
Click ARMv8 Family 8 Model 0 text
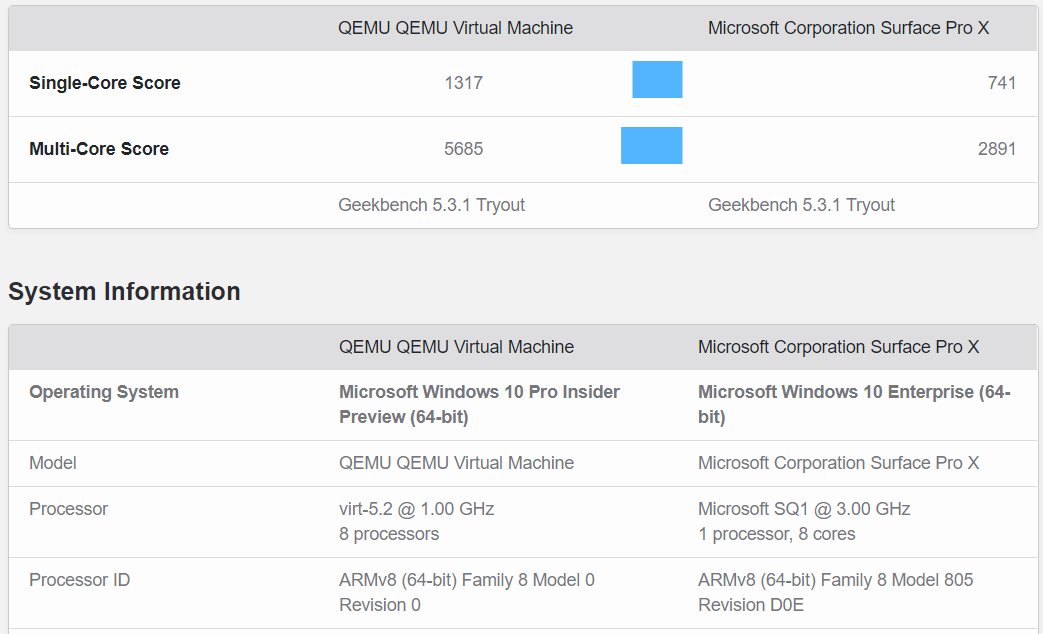[x=467, y=592]
